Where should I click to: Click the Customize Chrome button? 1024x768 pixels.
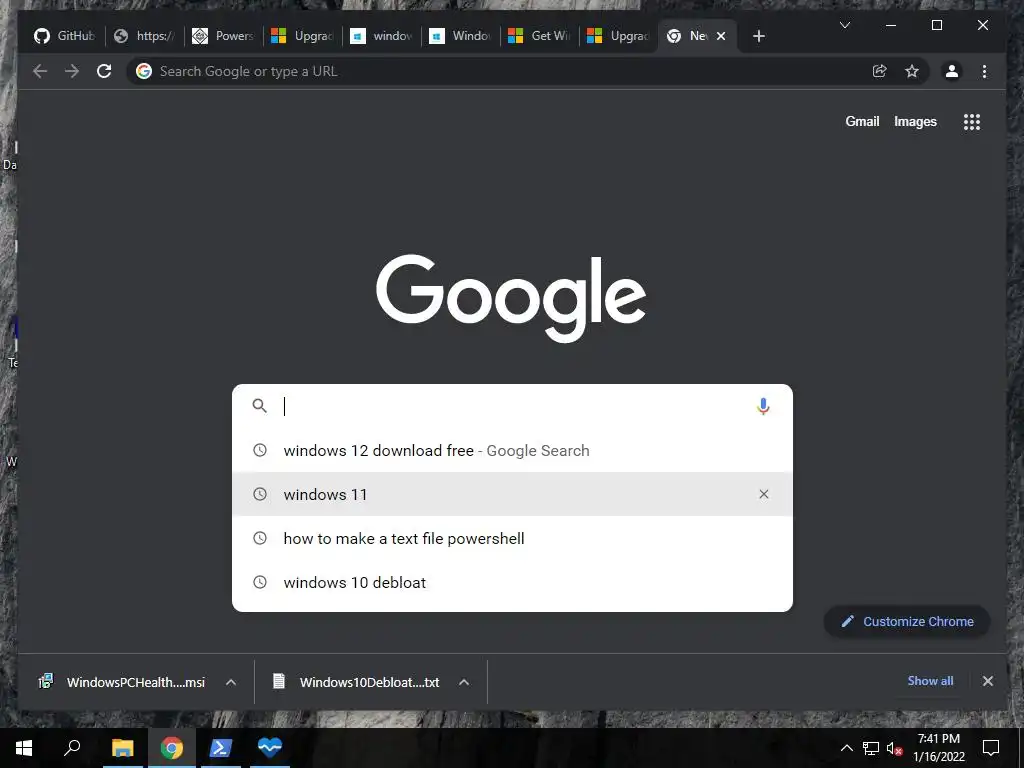pos(907,622)
